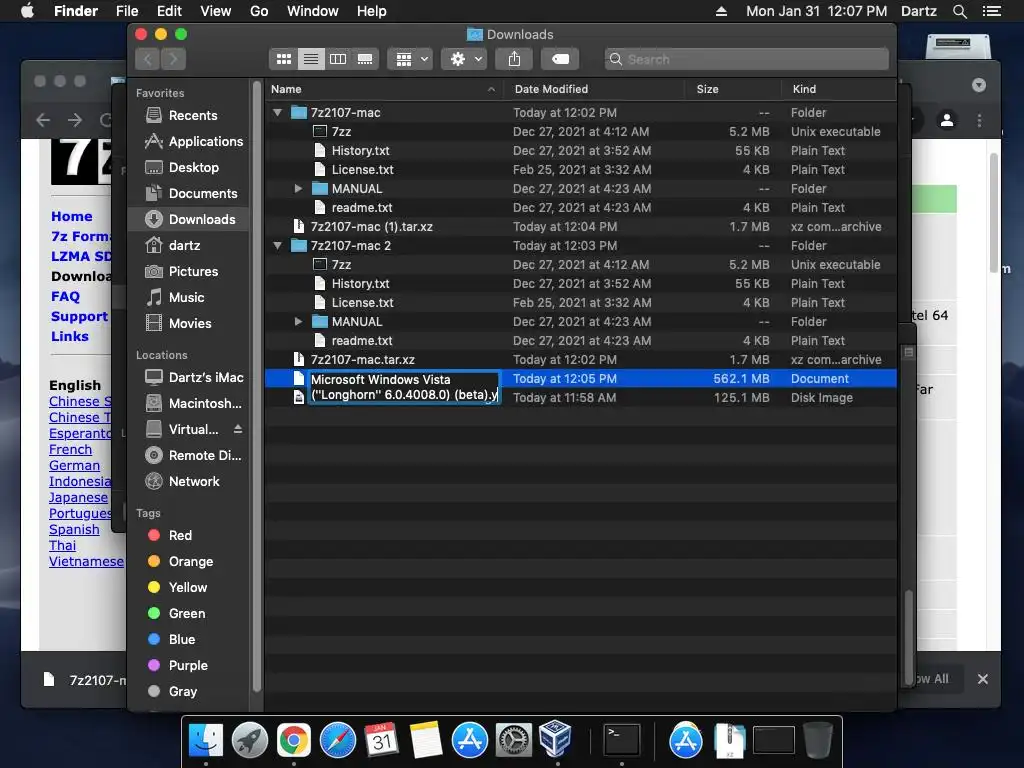Expand MANUAL folder inside 7z2107-mac

click(298, 189)
